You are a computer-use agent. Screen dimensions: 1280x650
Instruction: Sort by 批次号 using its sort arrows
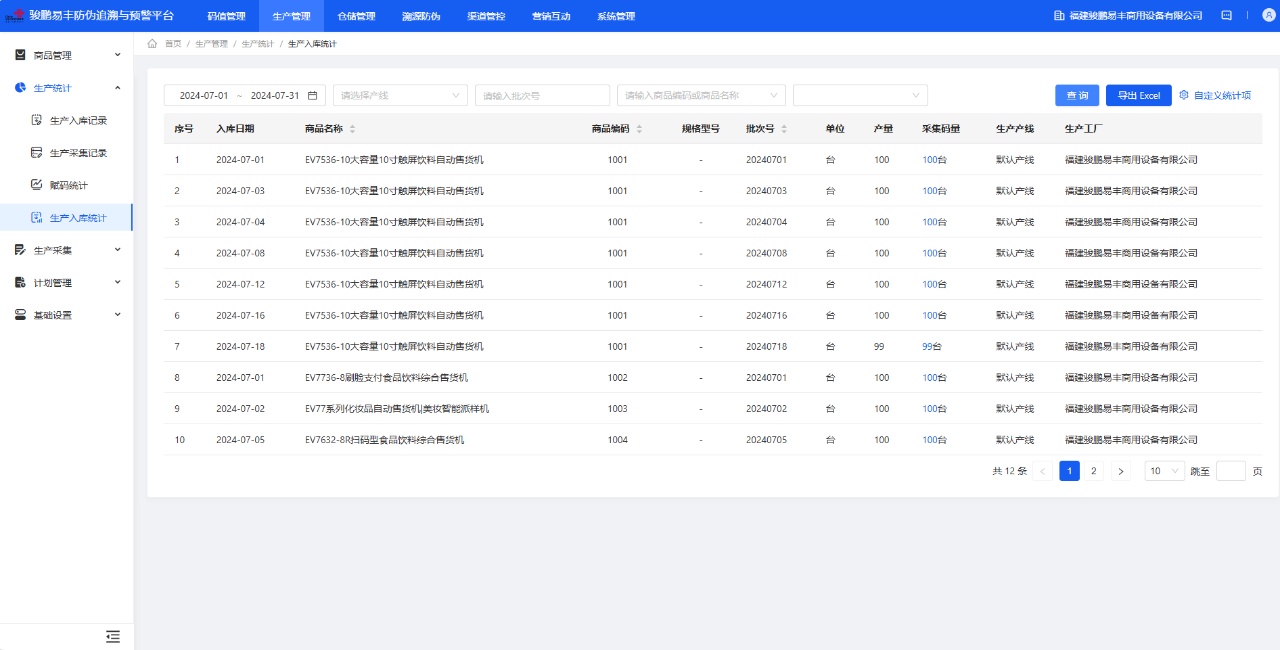click(784, 129)
